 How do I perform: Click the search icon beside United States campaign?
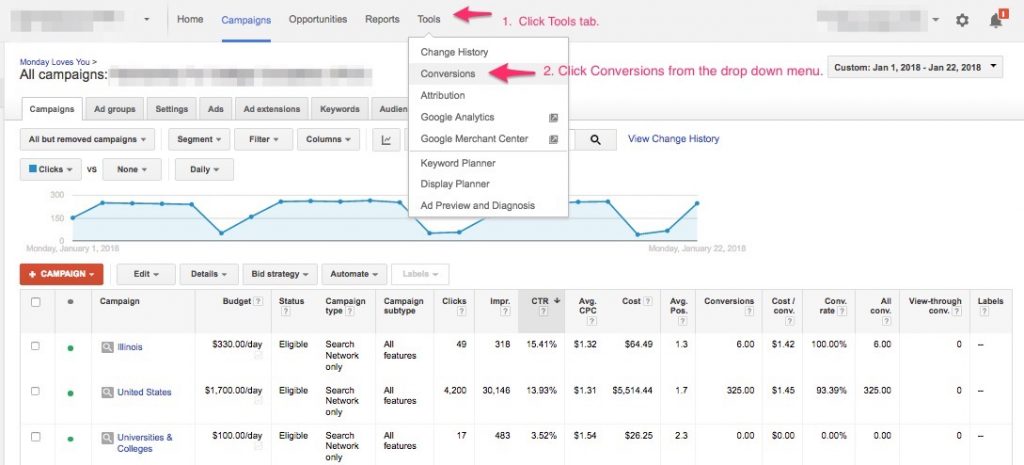pos(107,393)
